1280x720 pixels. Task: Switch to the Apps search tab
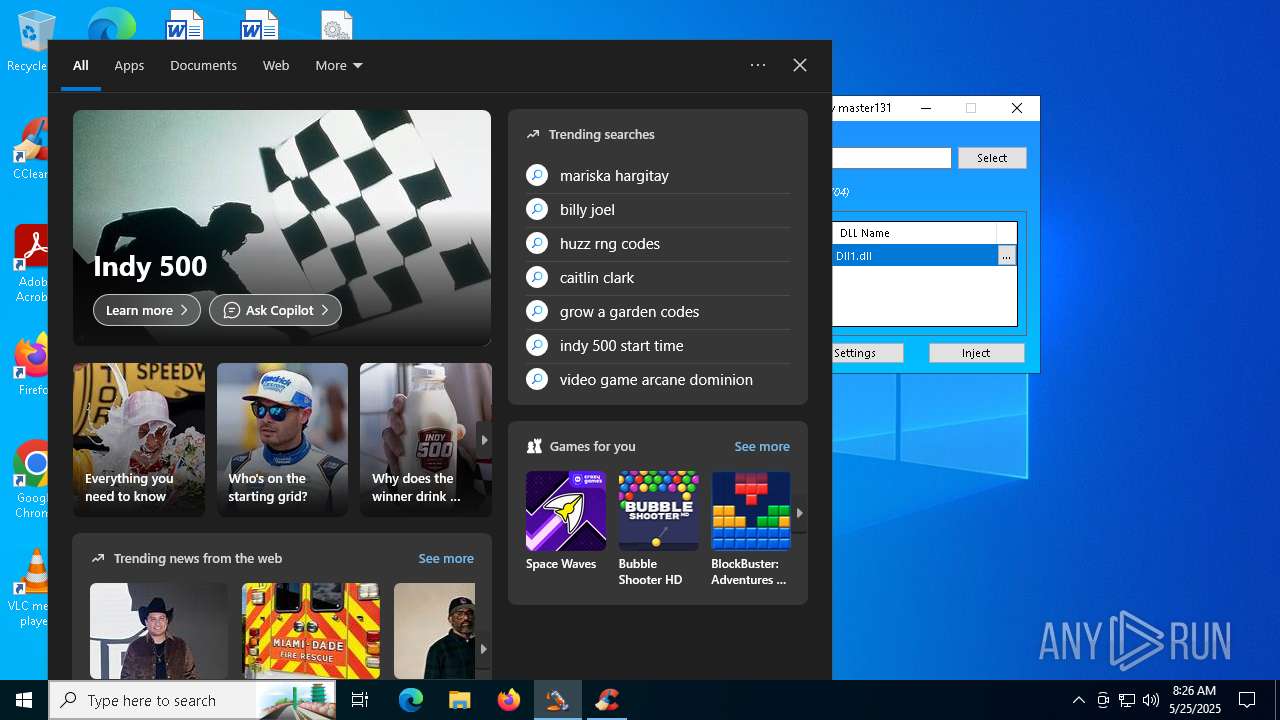click(129, 65)
